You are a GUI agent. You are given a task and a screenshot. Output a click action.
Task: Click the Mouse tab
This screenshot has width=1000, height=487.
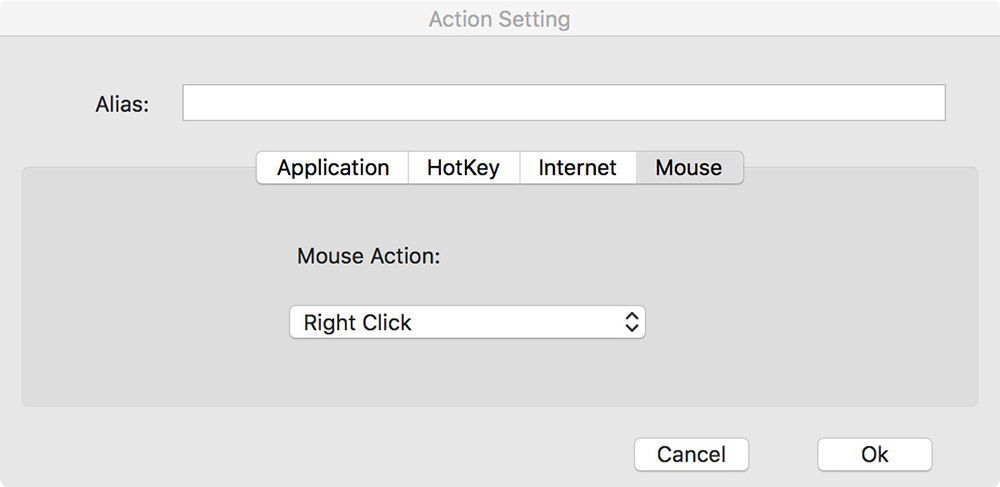click(x=689, y=168)
